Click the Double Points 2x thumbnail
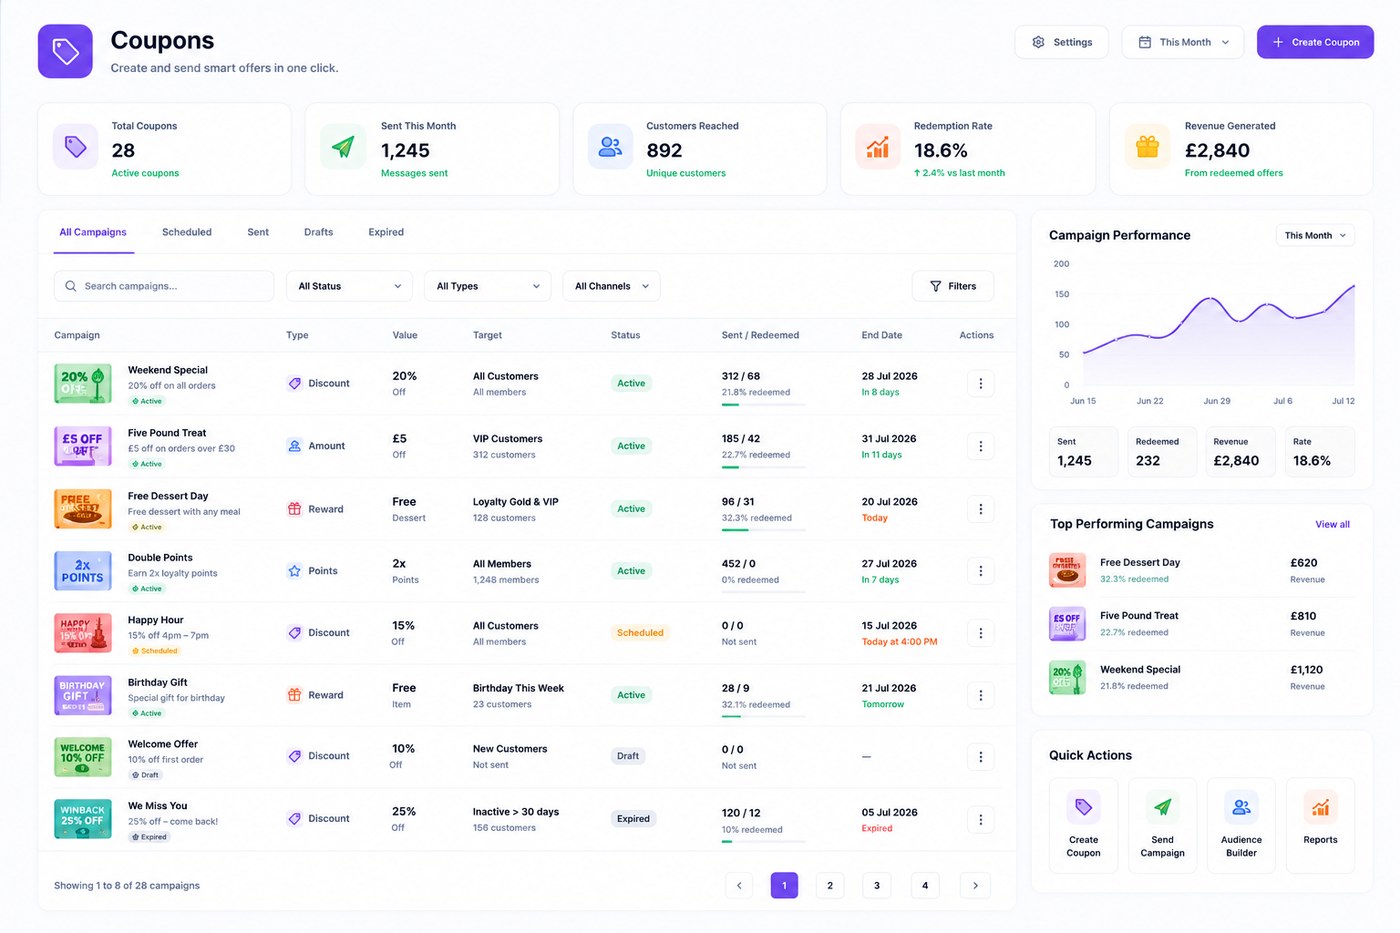The width and height of the screenshot is (1400, 933). tap(83, 571)
